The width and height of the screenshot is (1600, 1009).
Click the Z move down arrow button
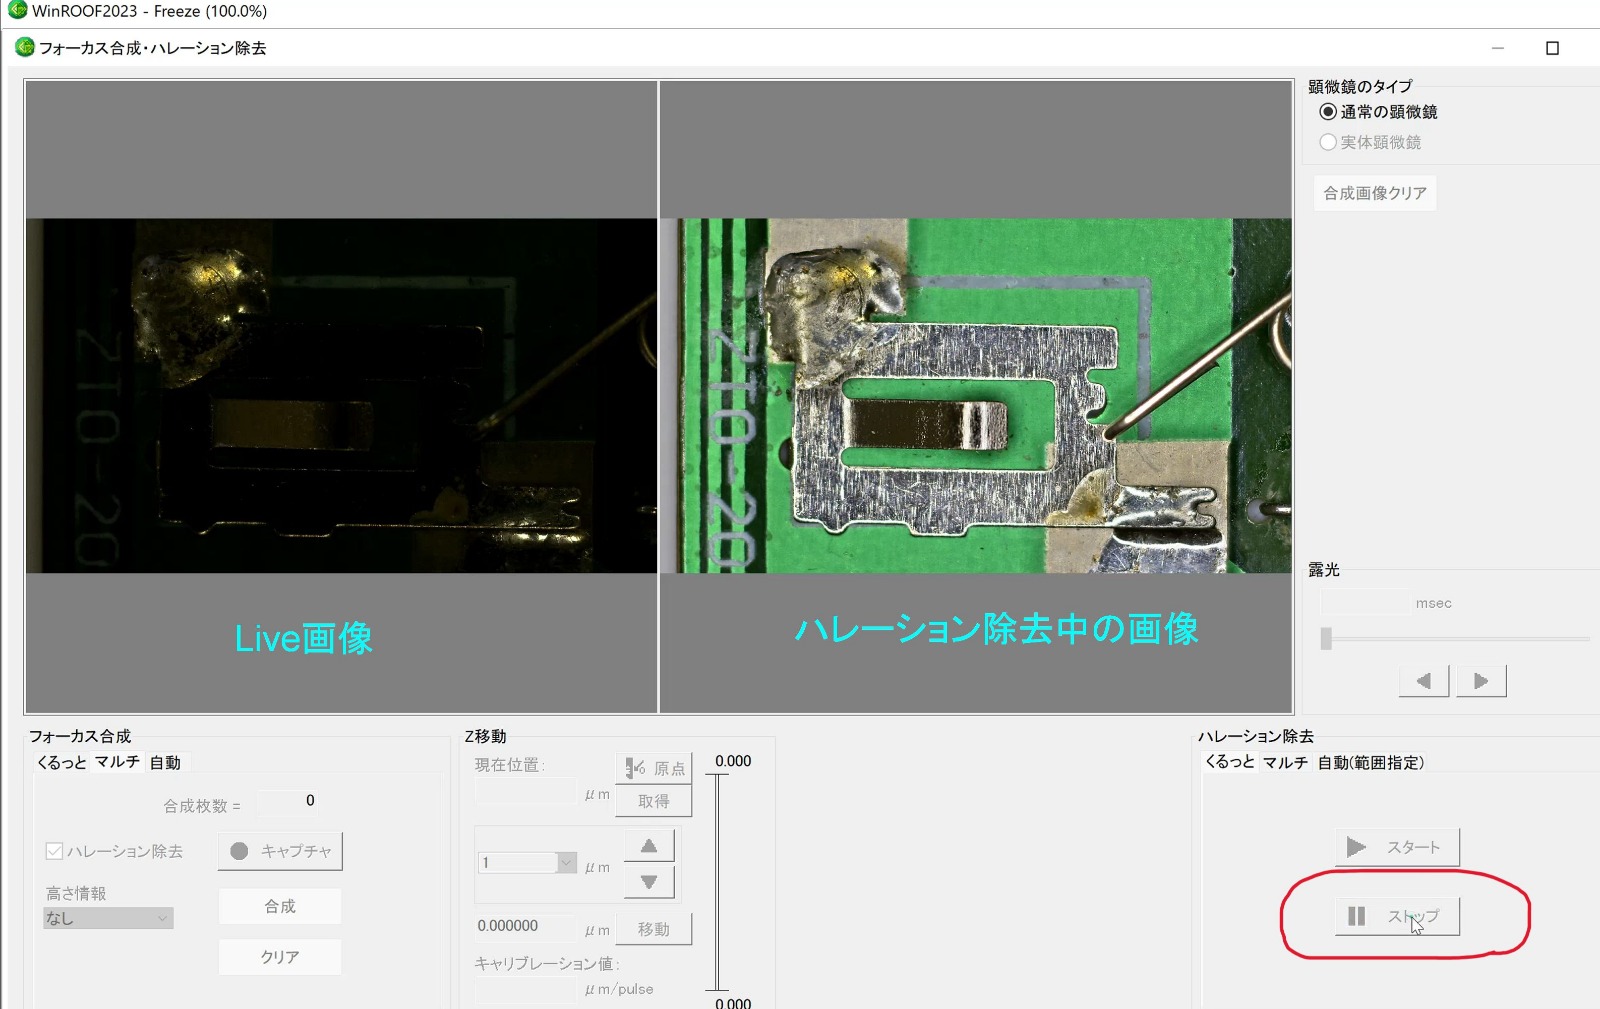(649, 882)
